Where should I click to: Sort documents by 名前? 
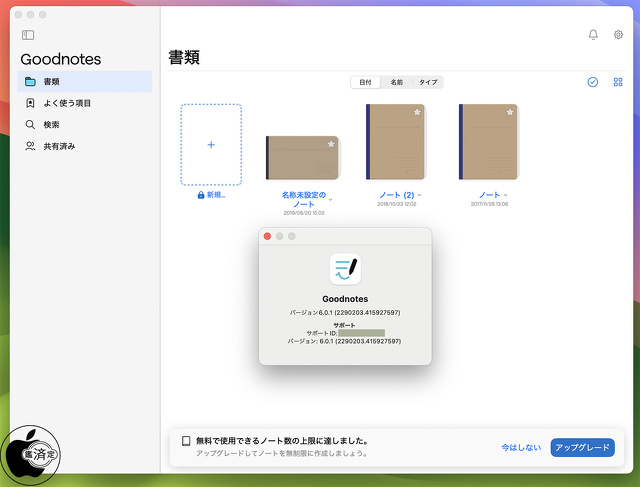[x=396, y=82]
